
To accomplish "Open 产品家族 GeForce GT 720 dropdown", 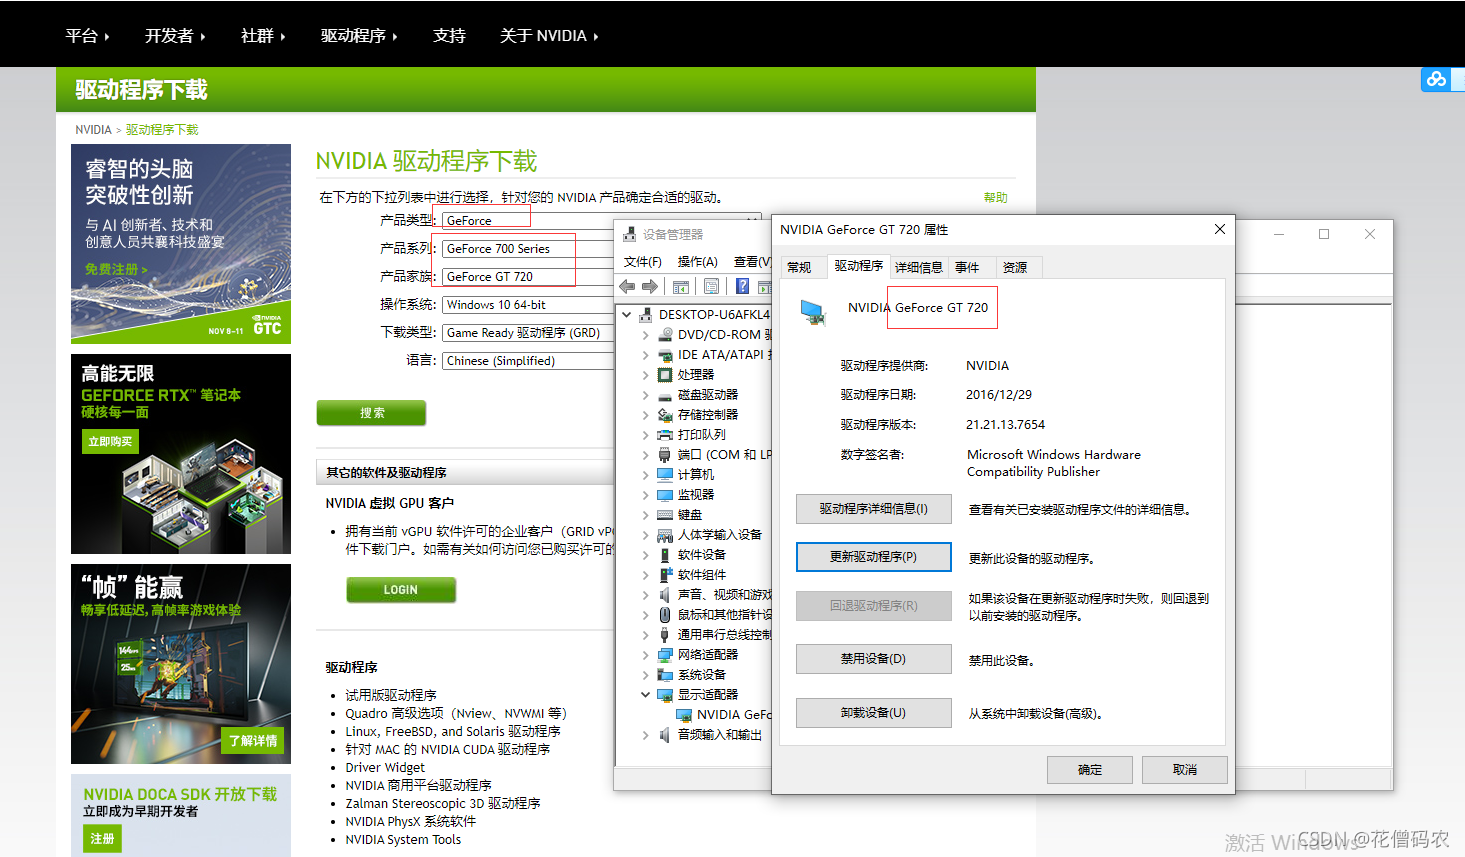I will [528, 277].
